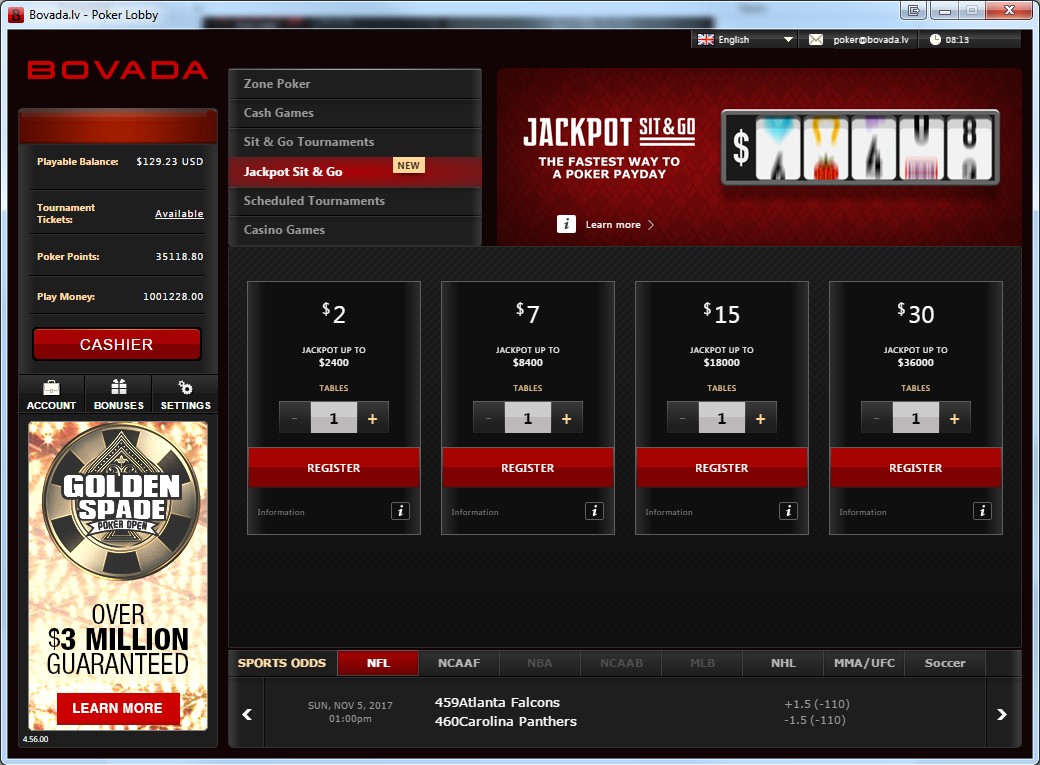
Task: Click the Play Money 1001228.00 value
Action: 173,297
